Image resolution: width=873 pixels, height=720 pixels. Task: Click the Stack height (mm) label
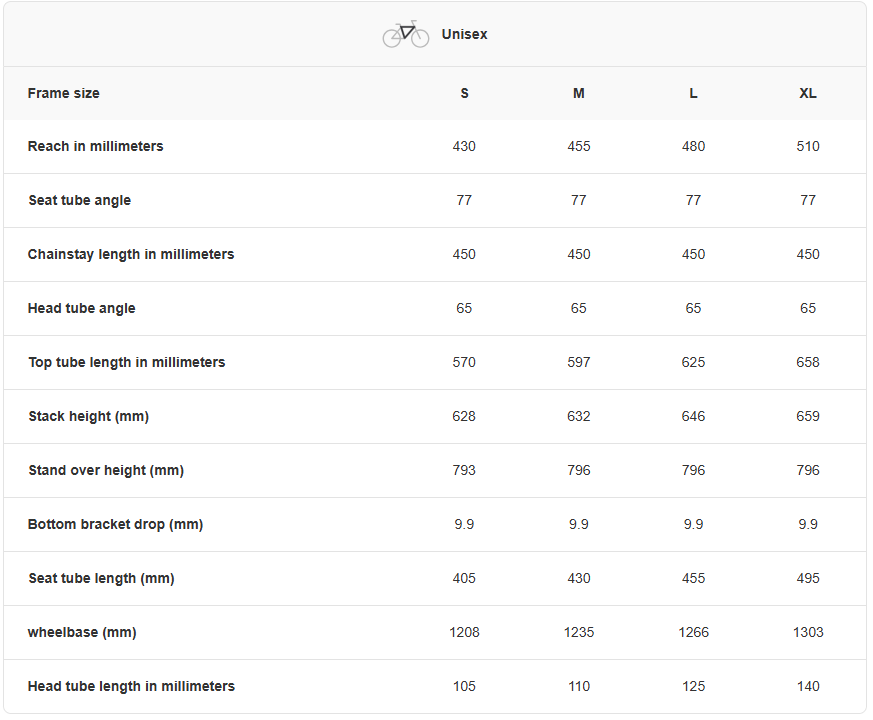click(x=89, y=416)
